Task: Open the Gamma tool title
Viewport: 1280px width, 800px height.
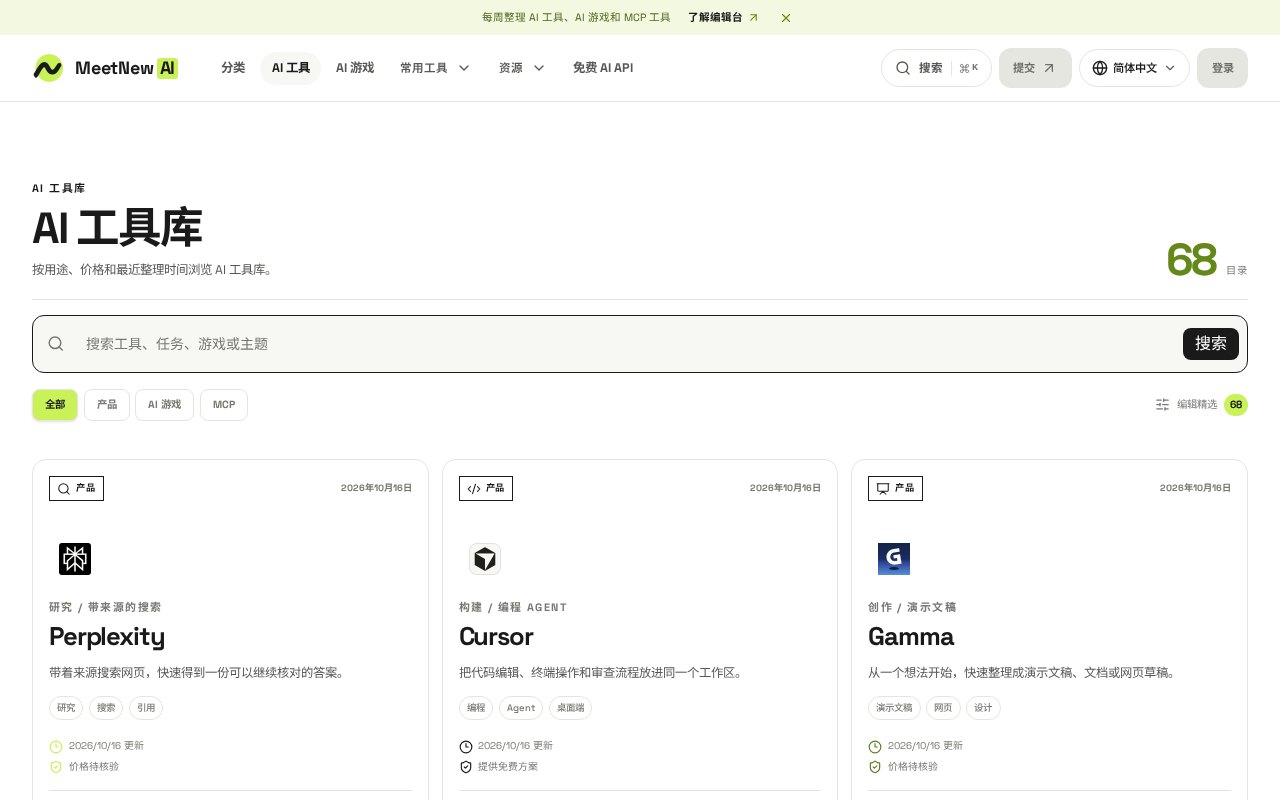Action: 911,637
